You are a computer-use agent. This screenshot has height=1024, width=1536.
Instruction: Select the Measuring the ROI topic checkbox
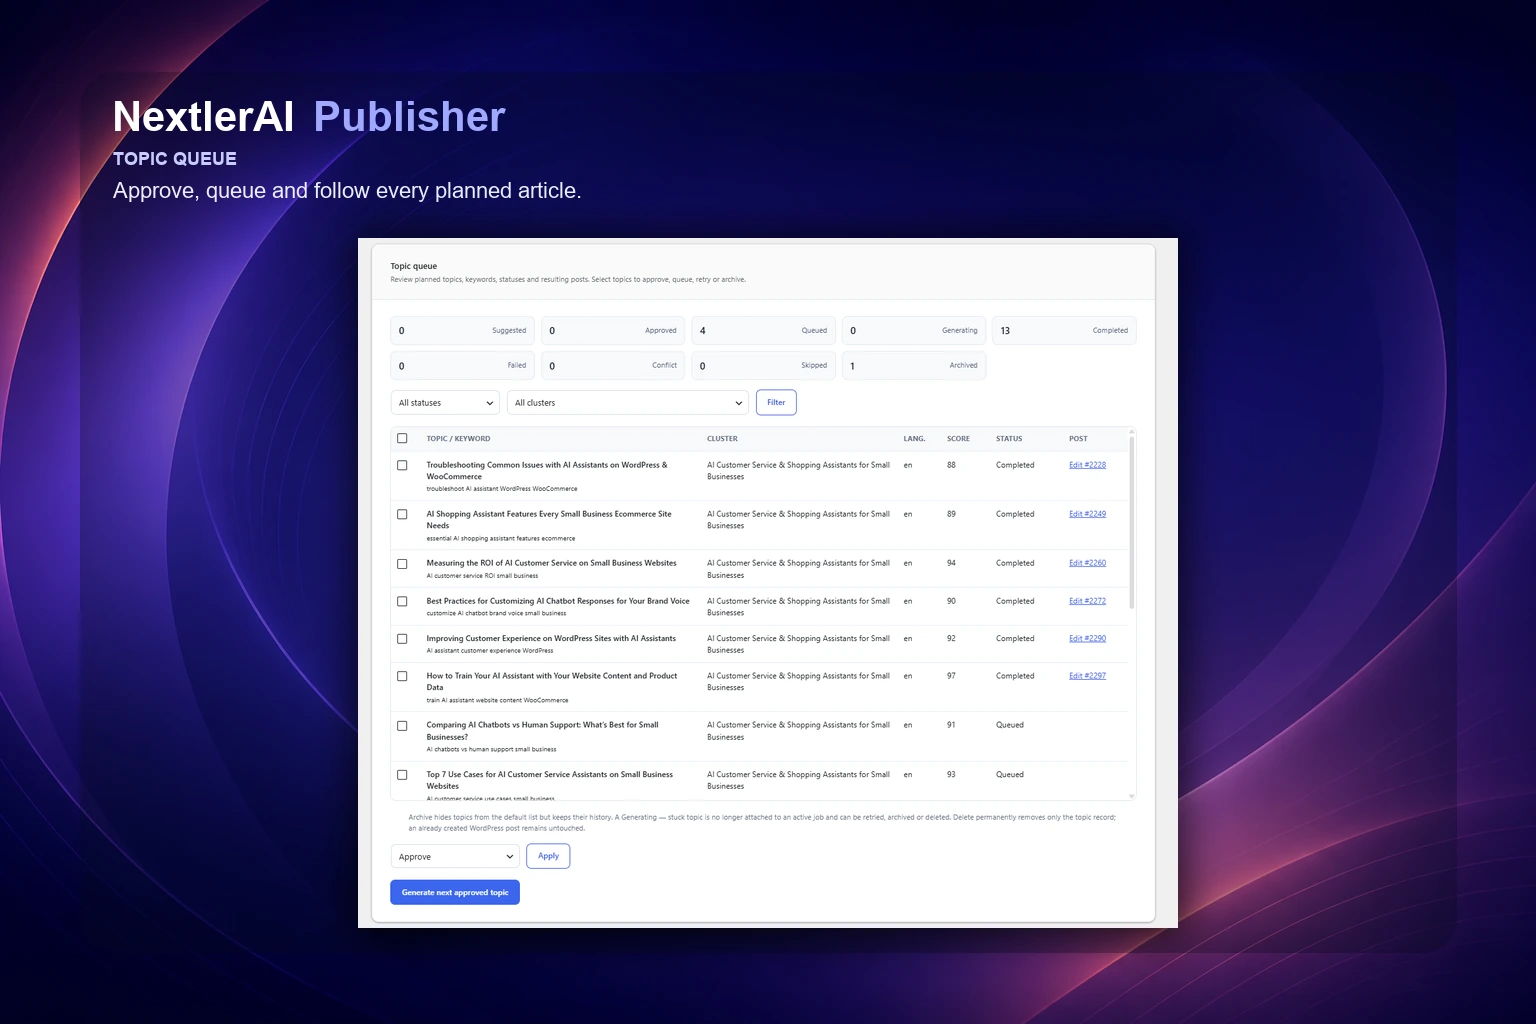(x=402, y=564)
